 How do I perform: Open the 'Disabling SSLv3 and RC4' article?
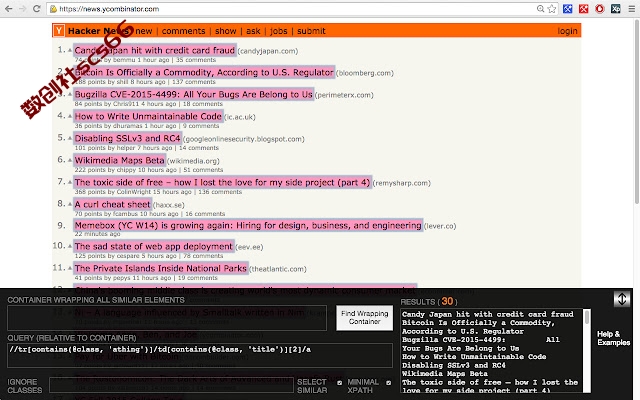pos(127,138)
